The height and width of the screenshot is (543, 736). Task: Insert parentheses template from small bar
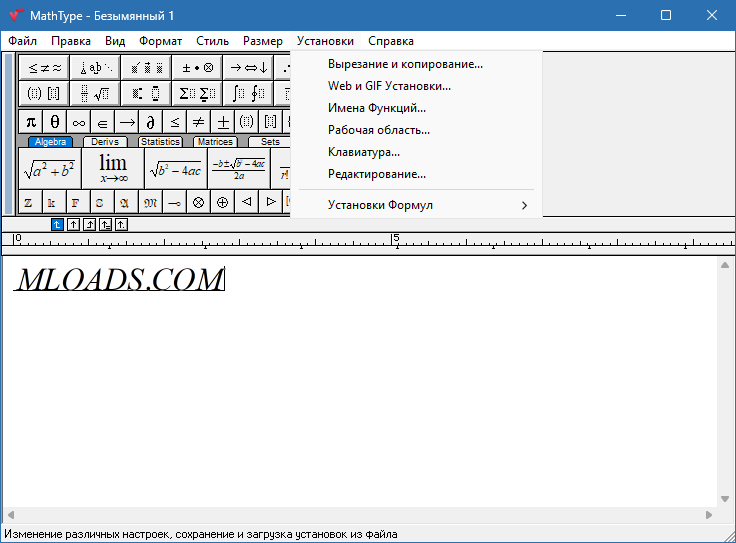247,122
